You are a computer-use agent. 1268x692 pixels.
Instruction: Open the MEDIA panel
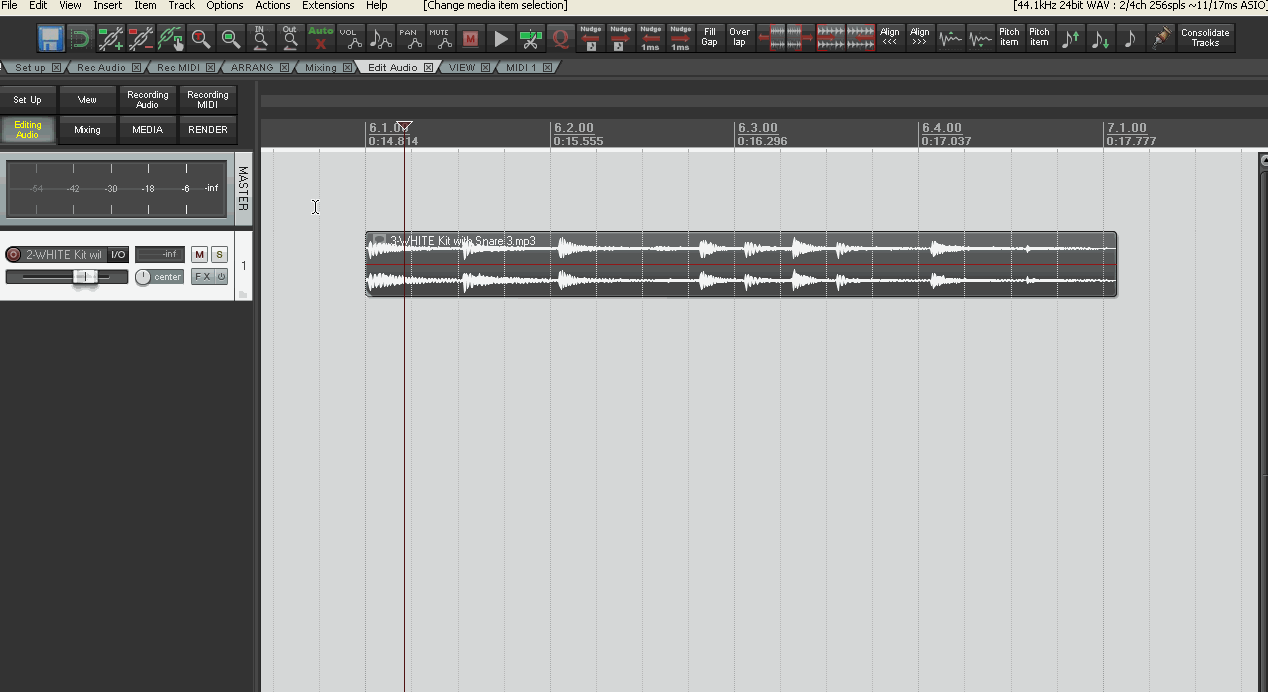coord(147,129)
